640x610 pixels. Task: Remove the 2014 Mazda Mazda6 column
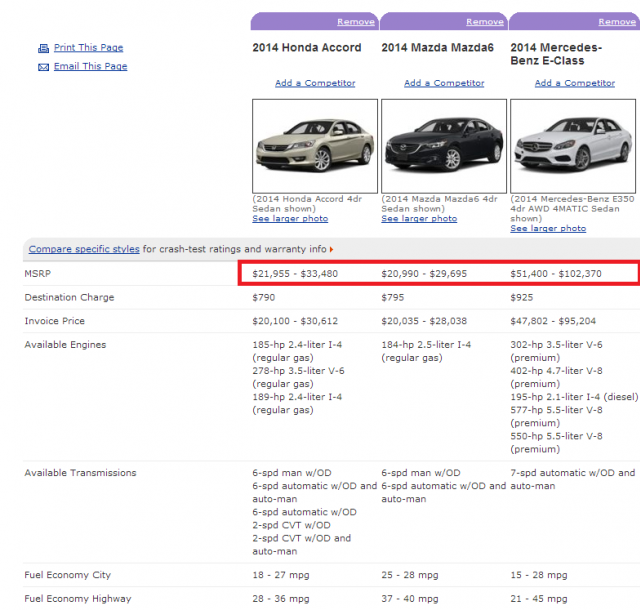click(485, 22)
